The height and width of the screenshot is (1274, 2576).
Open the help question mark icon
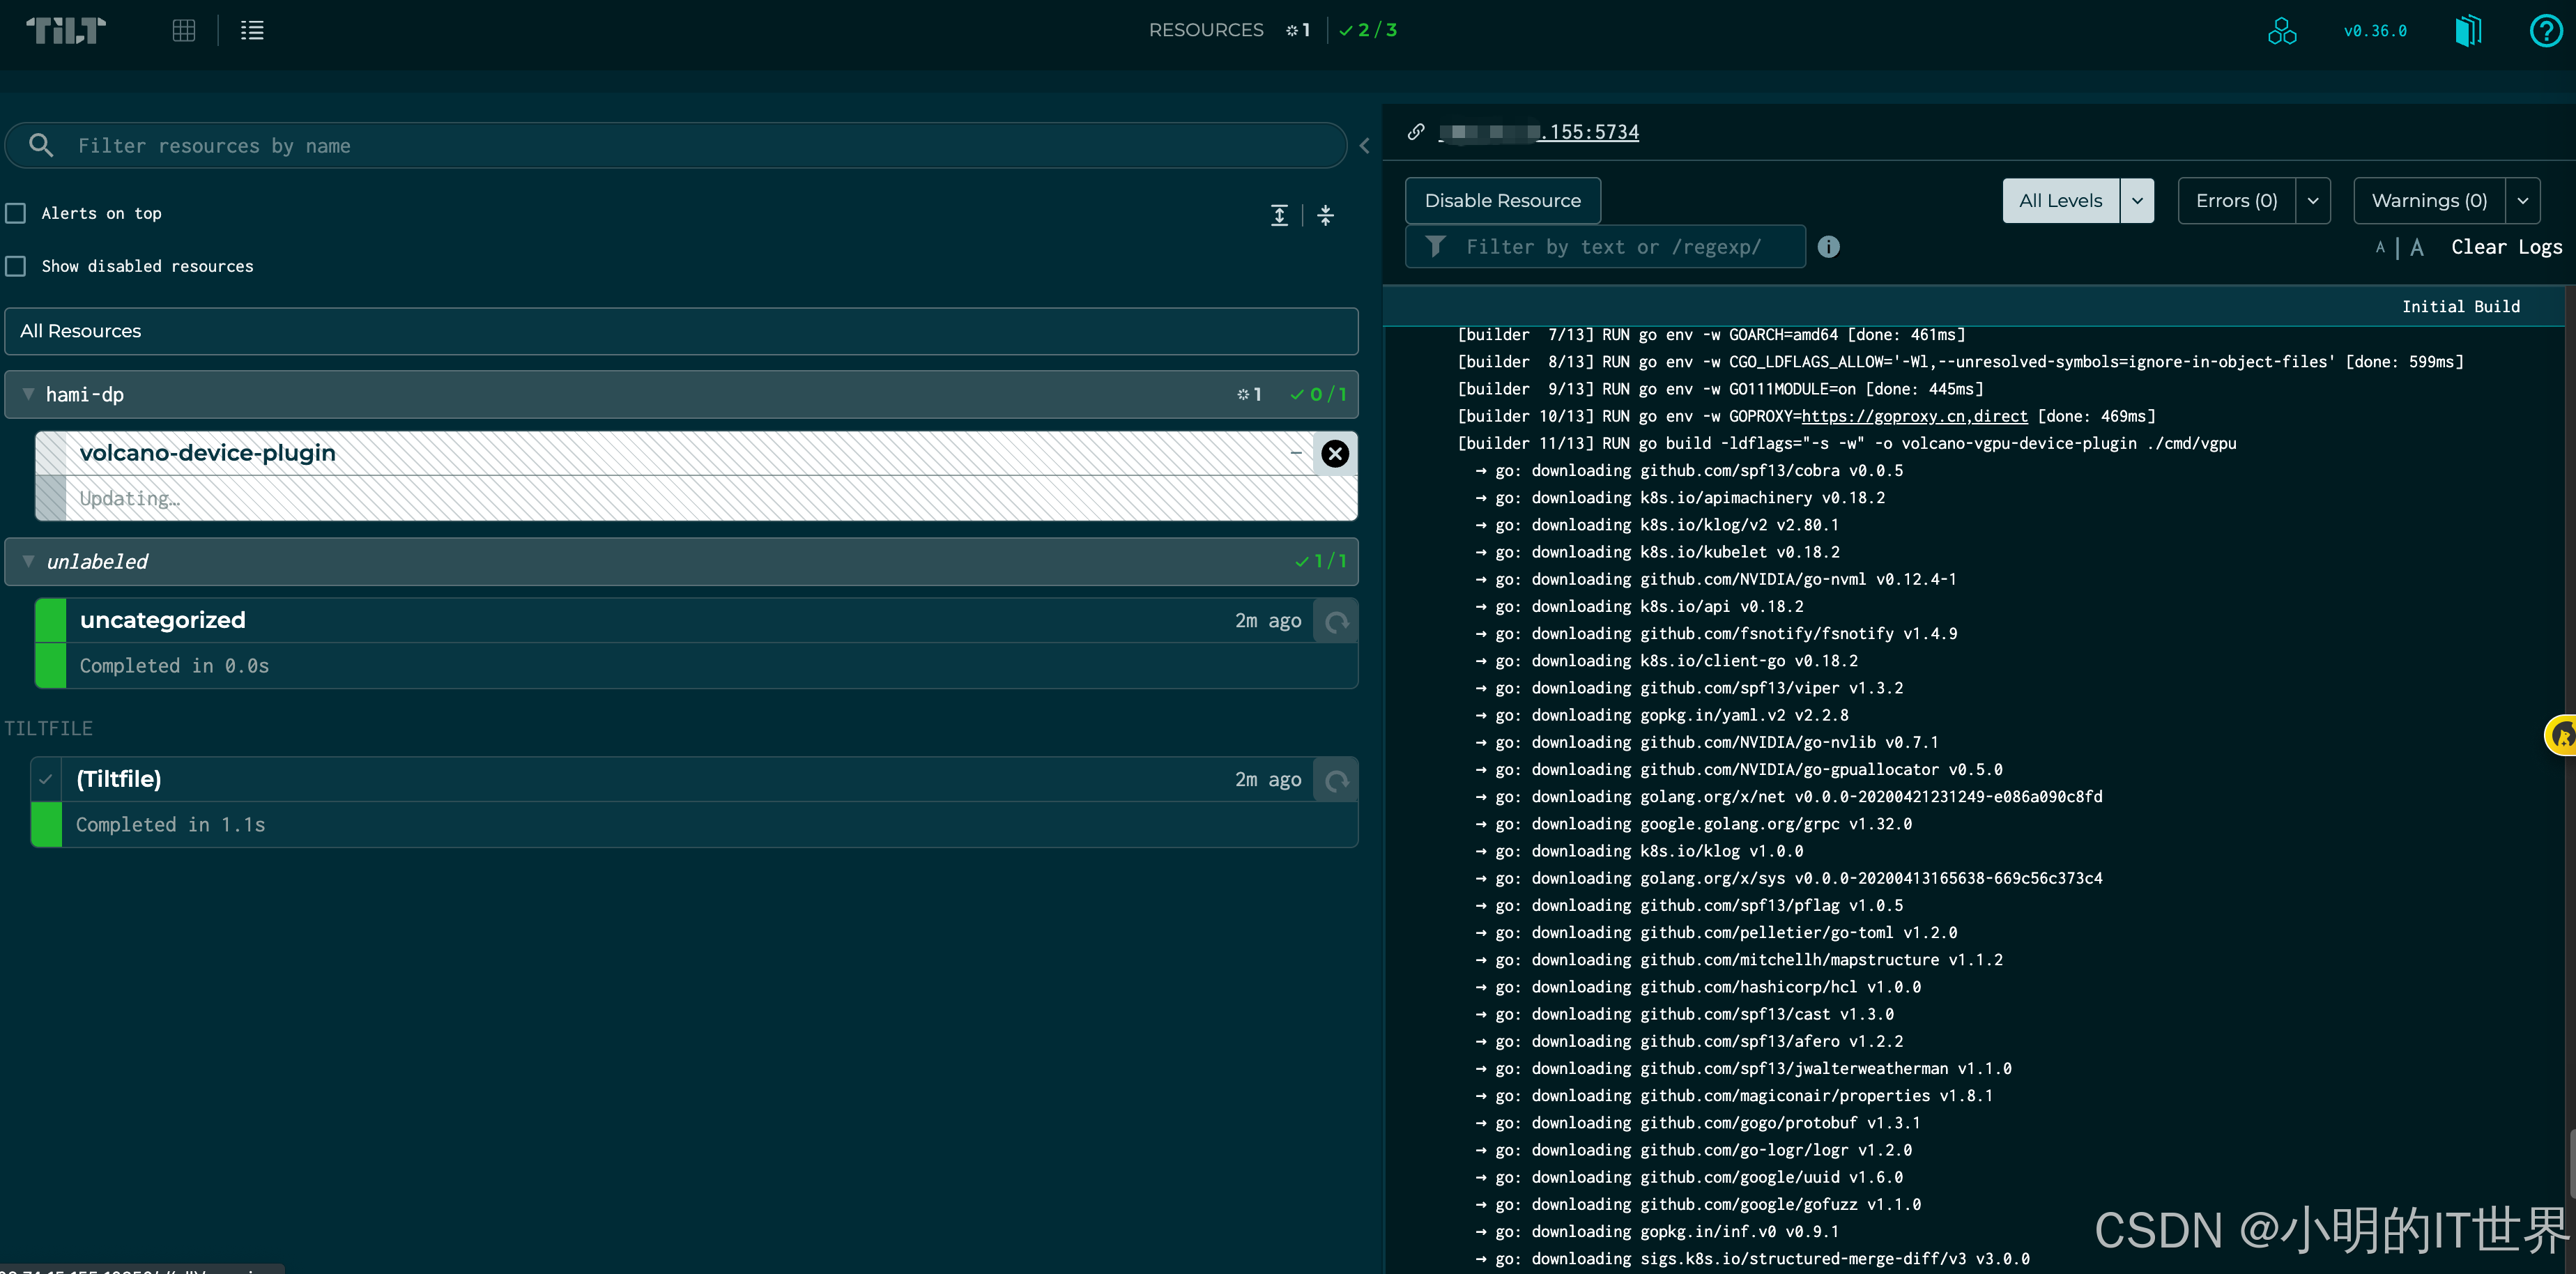(x=2545, y=31)
